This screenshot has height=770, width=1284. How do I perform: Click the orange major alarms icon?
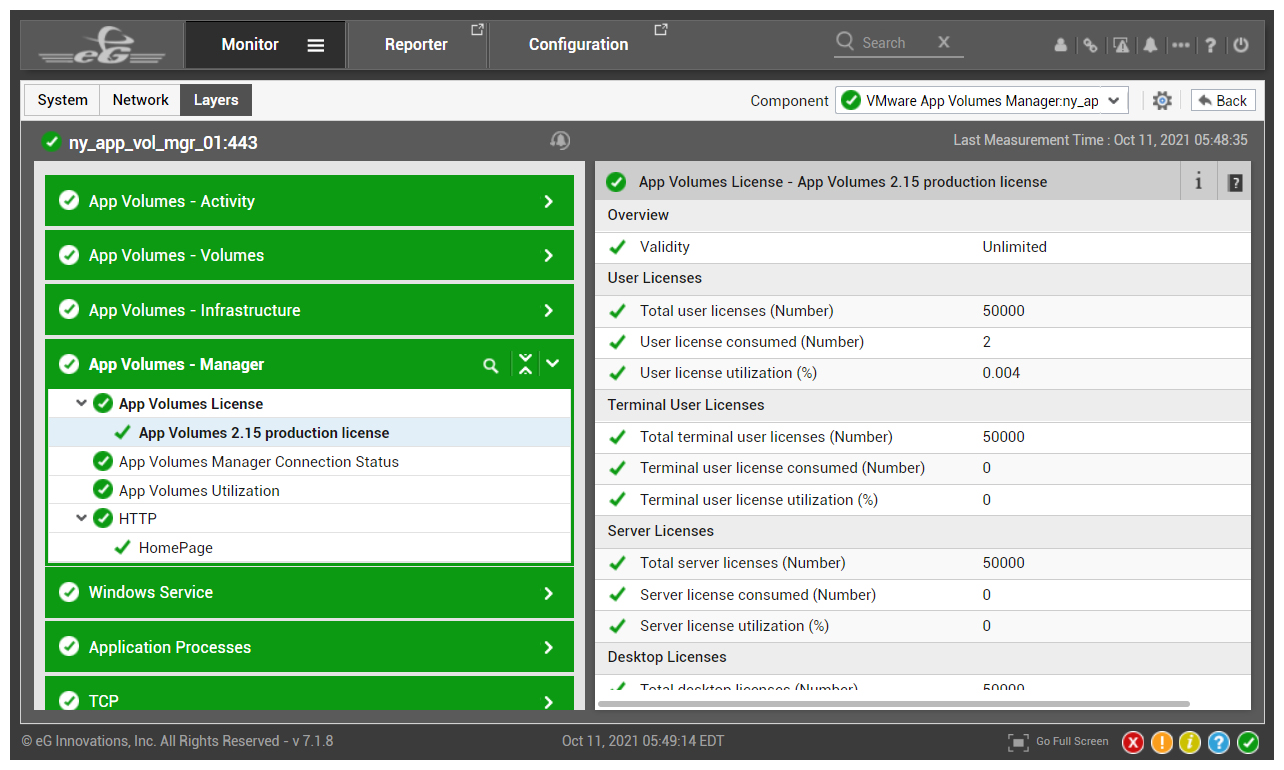(x=1162, y=742)
